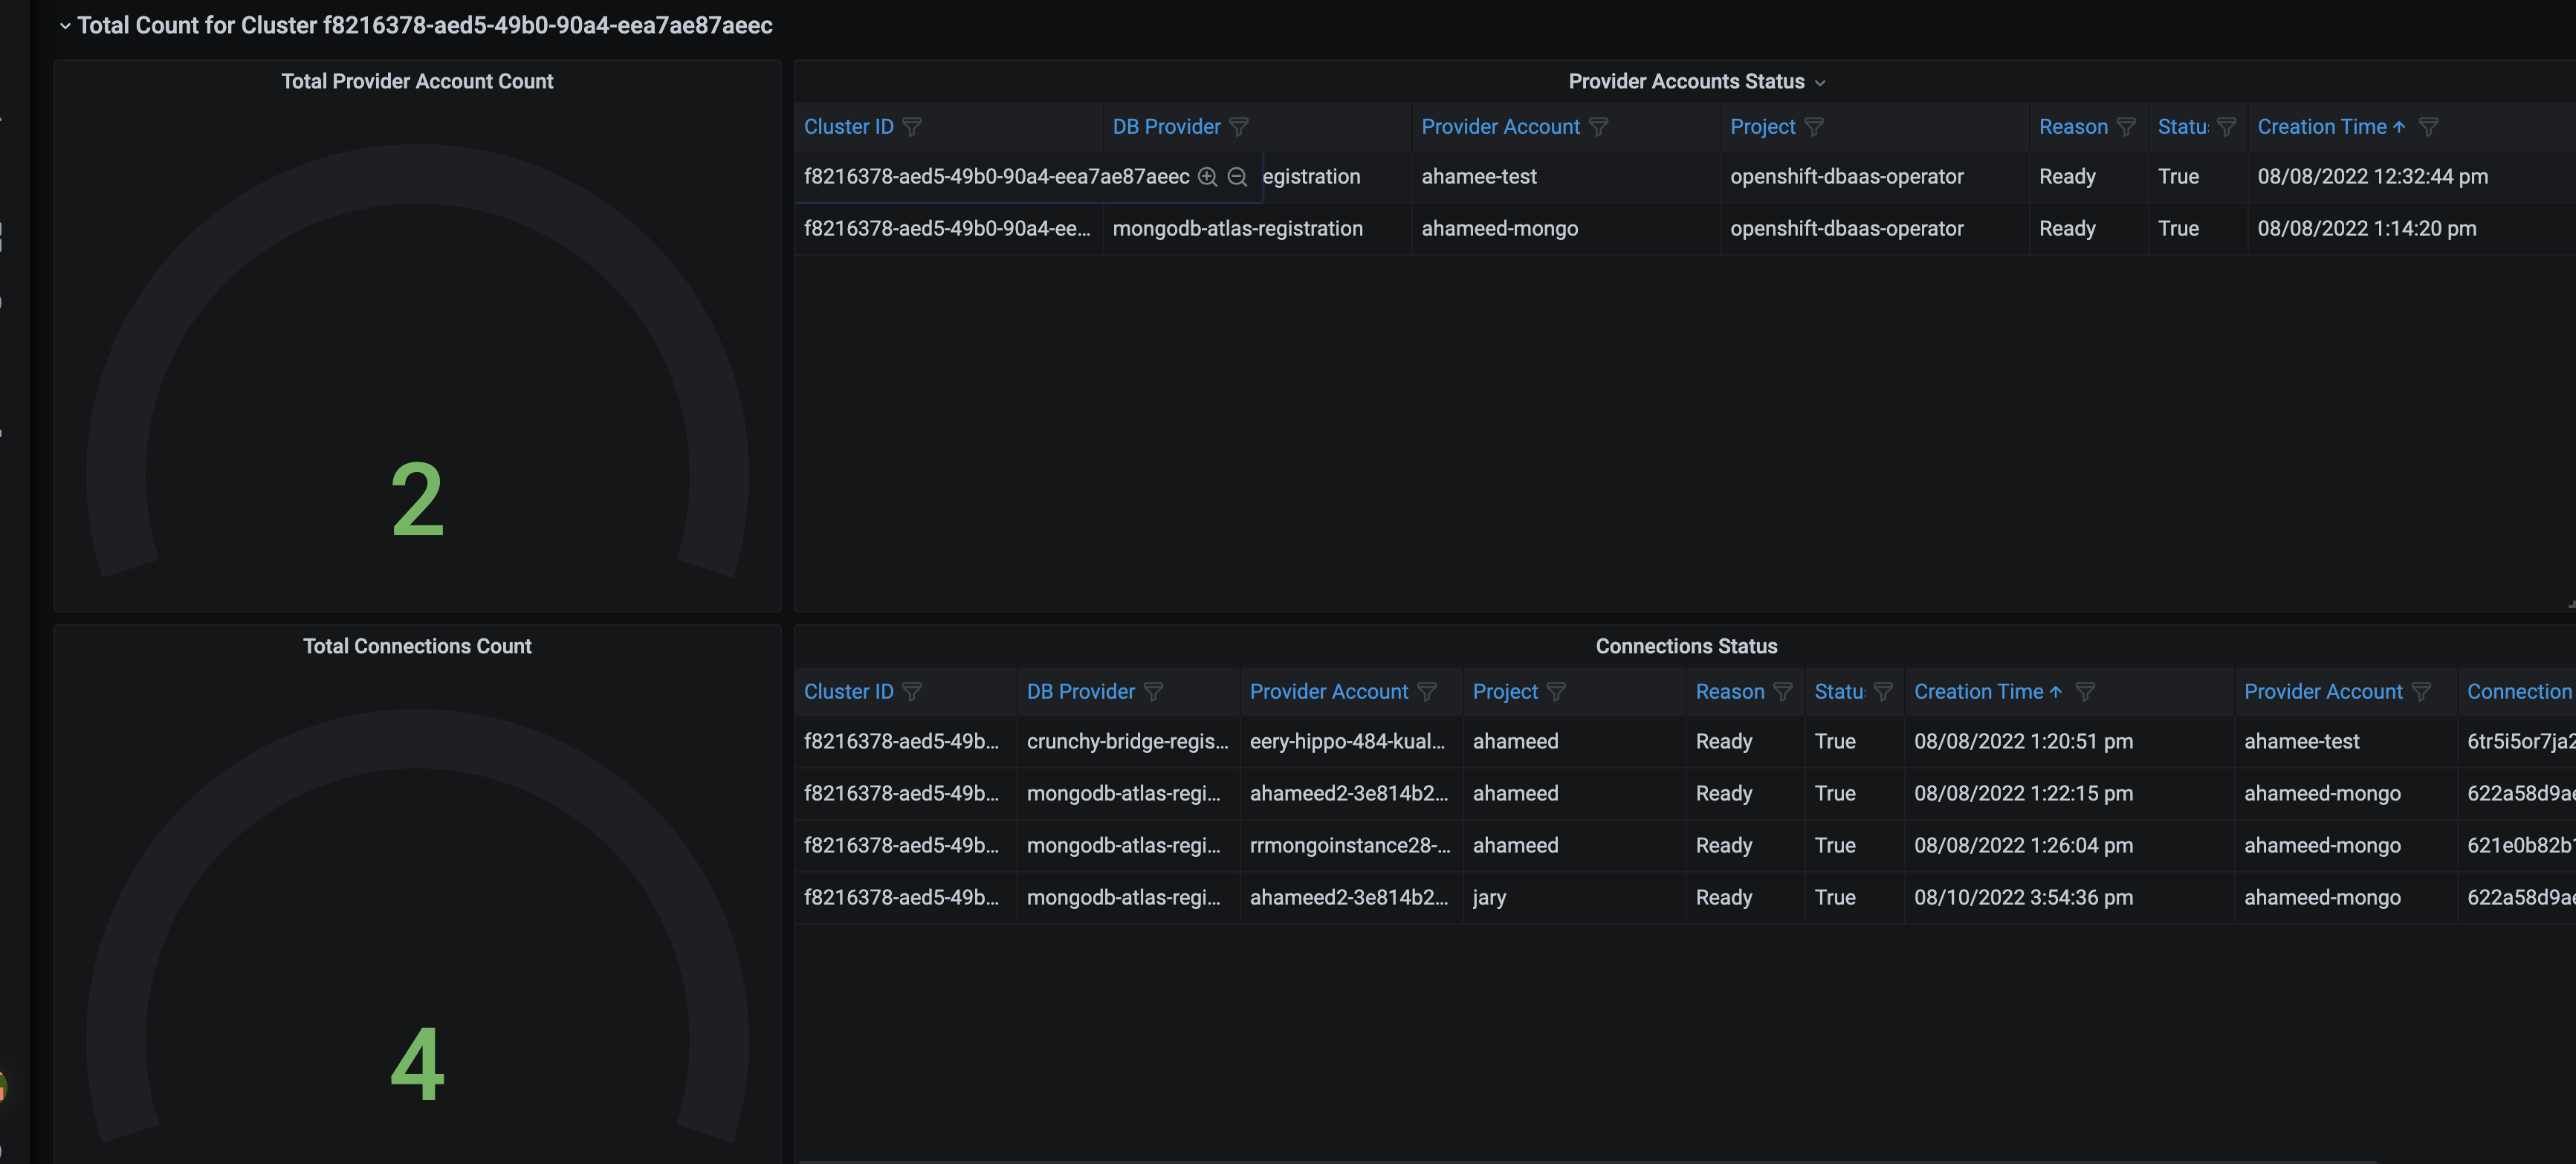The width and height of the screenshot is (2576, 1164).
Task: Open the Reason filter in Connections Status table
Action: (1784, 691)
